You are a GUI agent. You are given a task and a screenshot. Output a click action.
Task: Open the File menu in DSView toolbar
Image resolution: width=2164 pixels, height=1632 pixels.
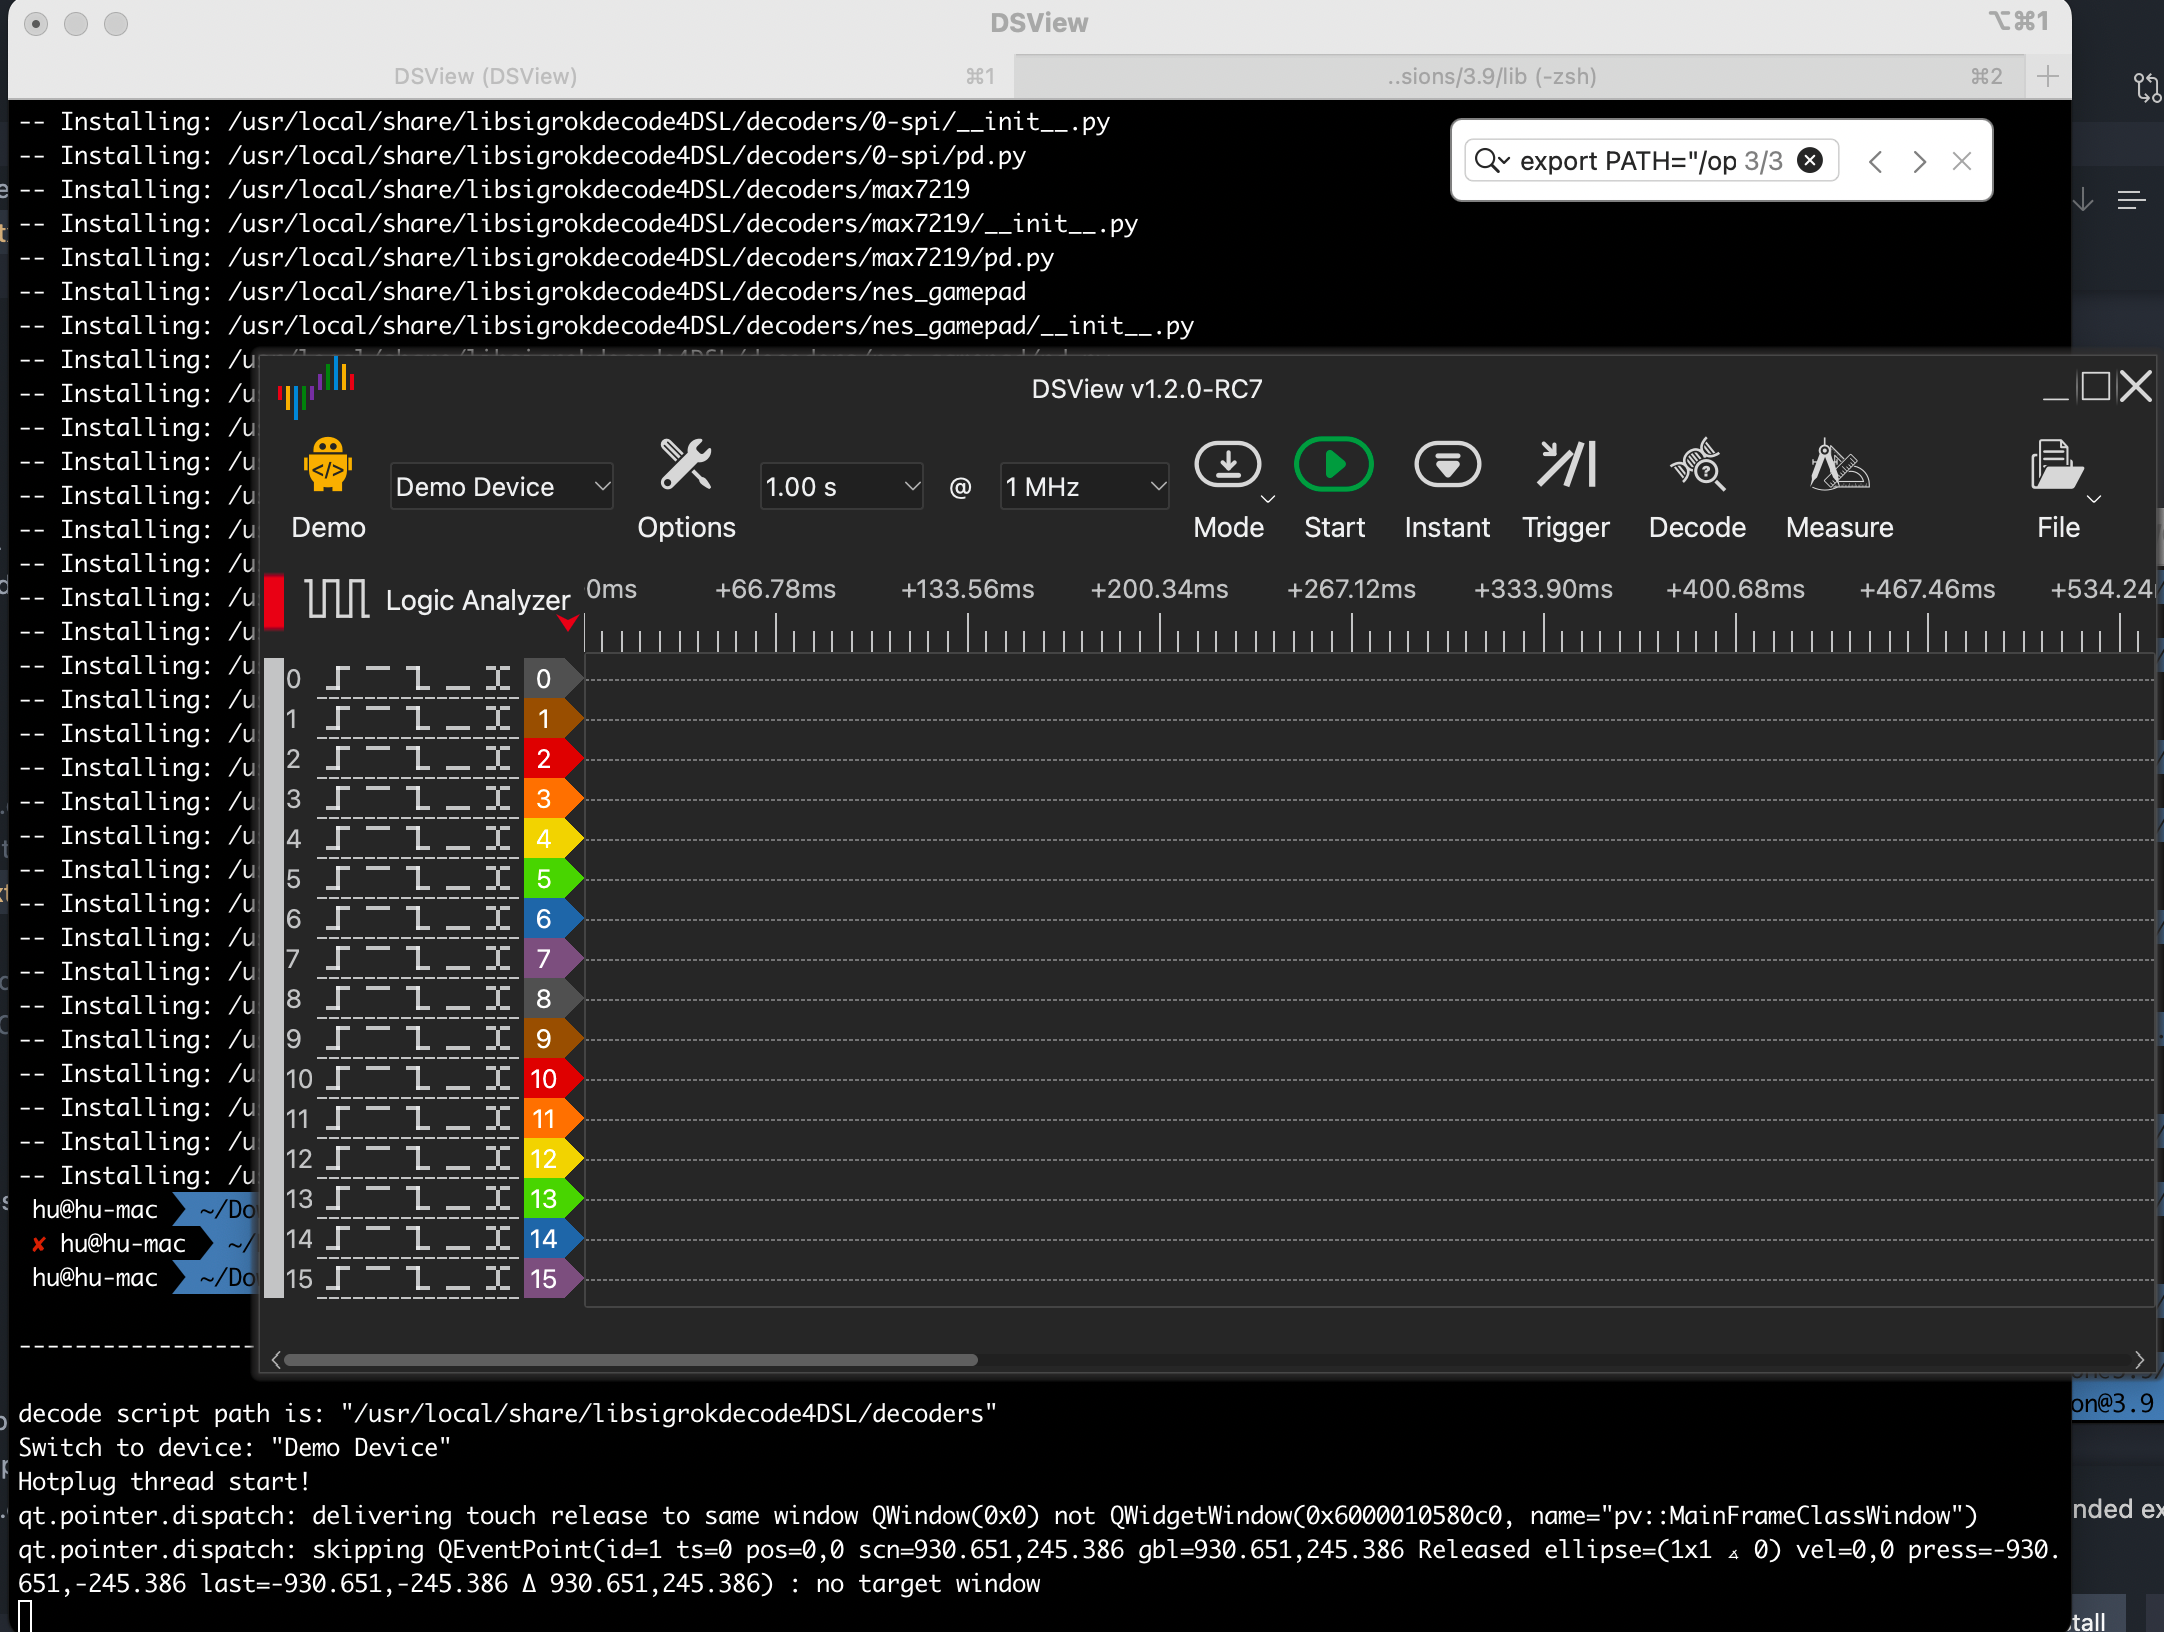[x=2058, y=464]
